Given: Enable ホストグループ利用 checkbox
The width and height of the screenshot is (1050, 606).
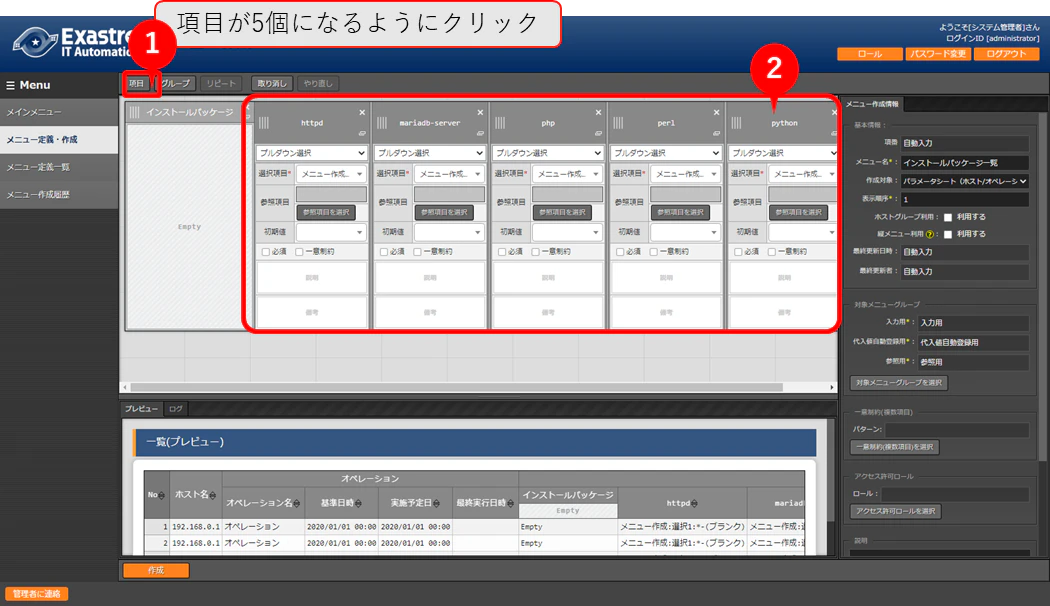Looking at the screenshot, I should pos(948,218).
